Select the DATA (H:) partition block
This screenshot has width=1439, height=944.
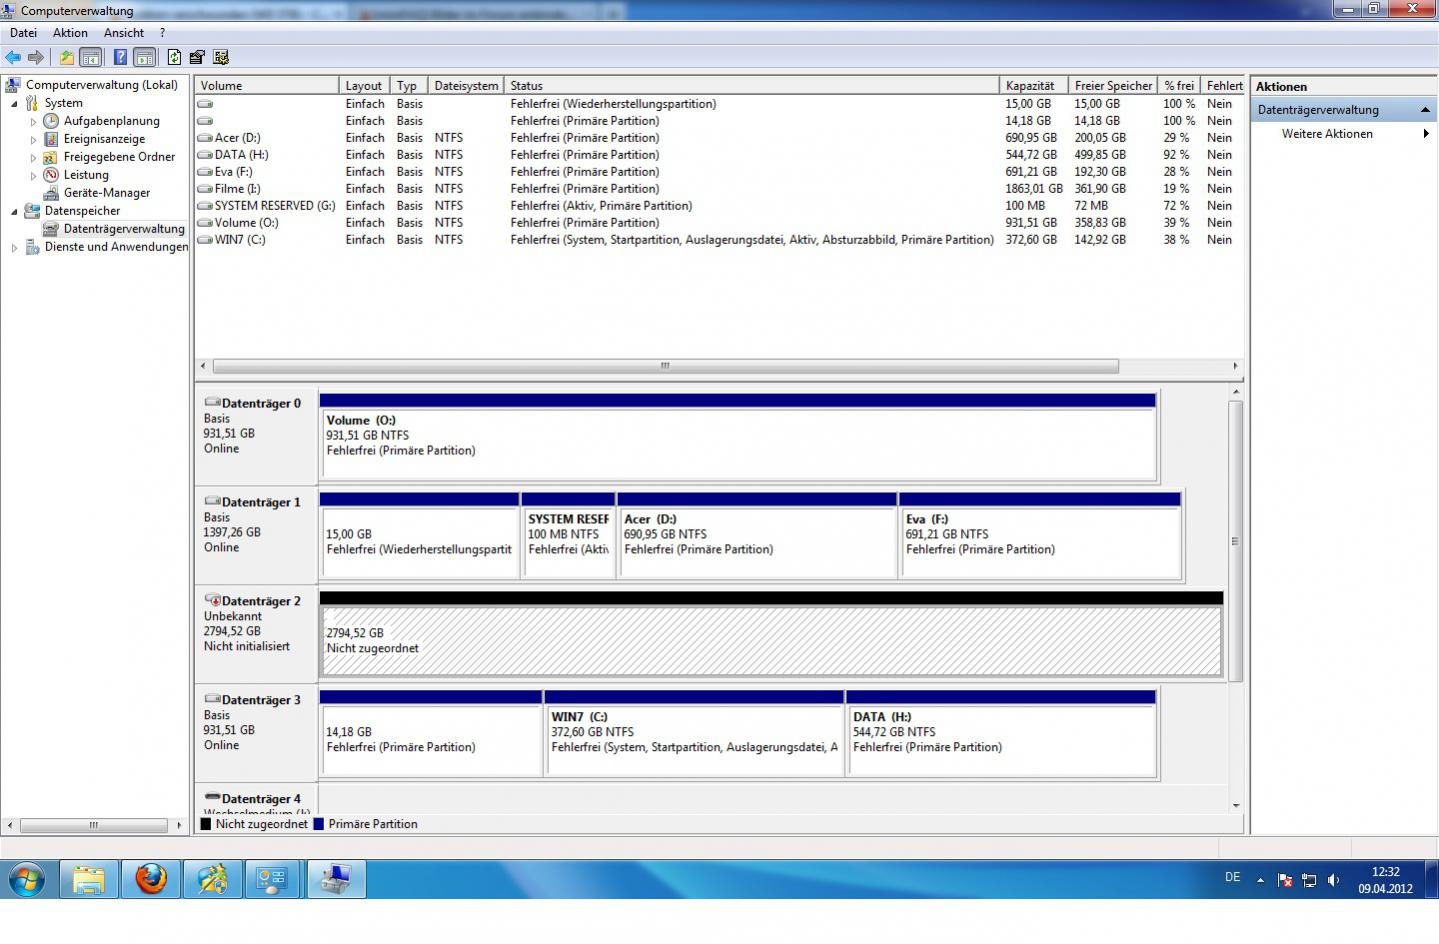[1001, 733]
